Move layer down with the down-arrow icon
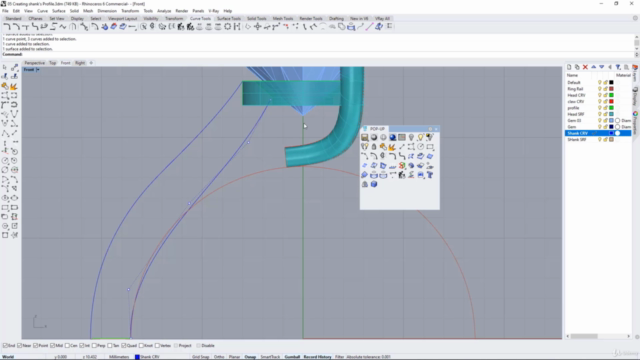This screenshot has height=360, width=640. pos(602,67)
